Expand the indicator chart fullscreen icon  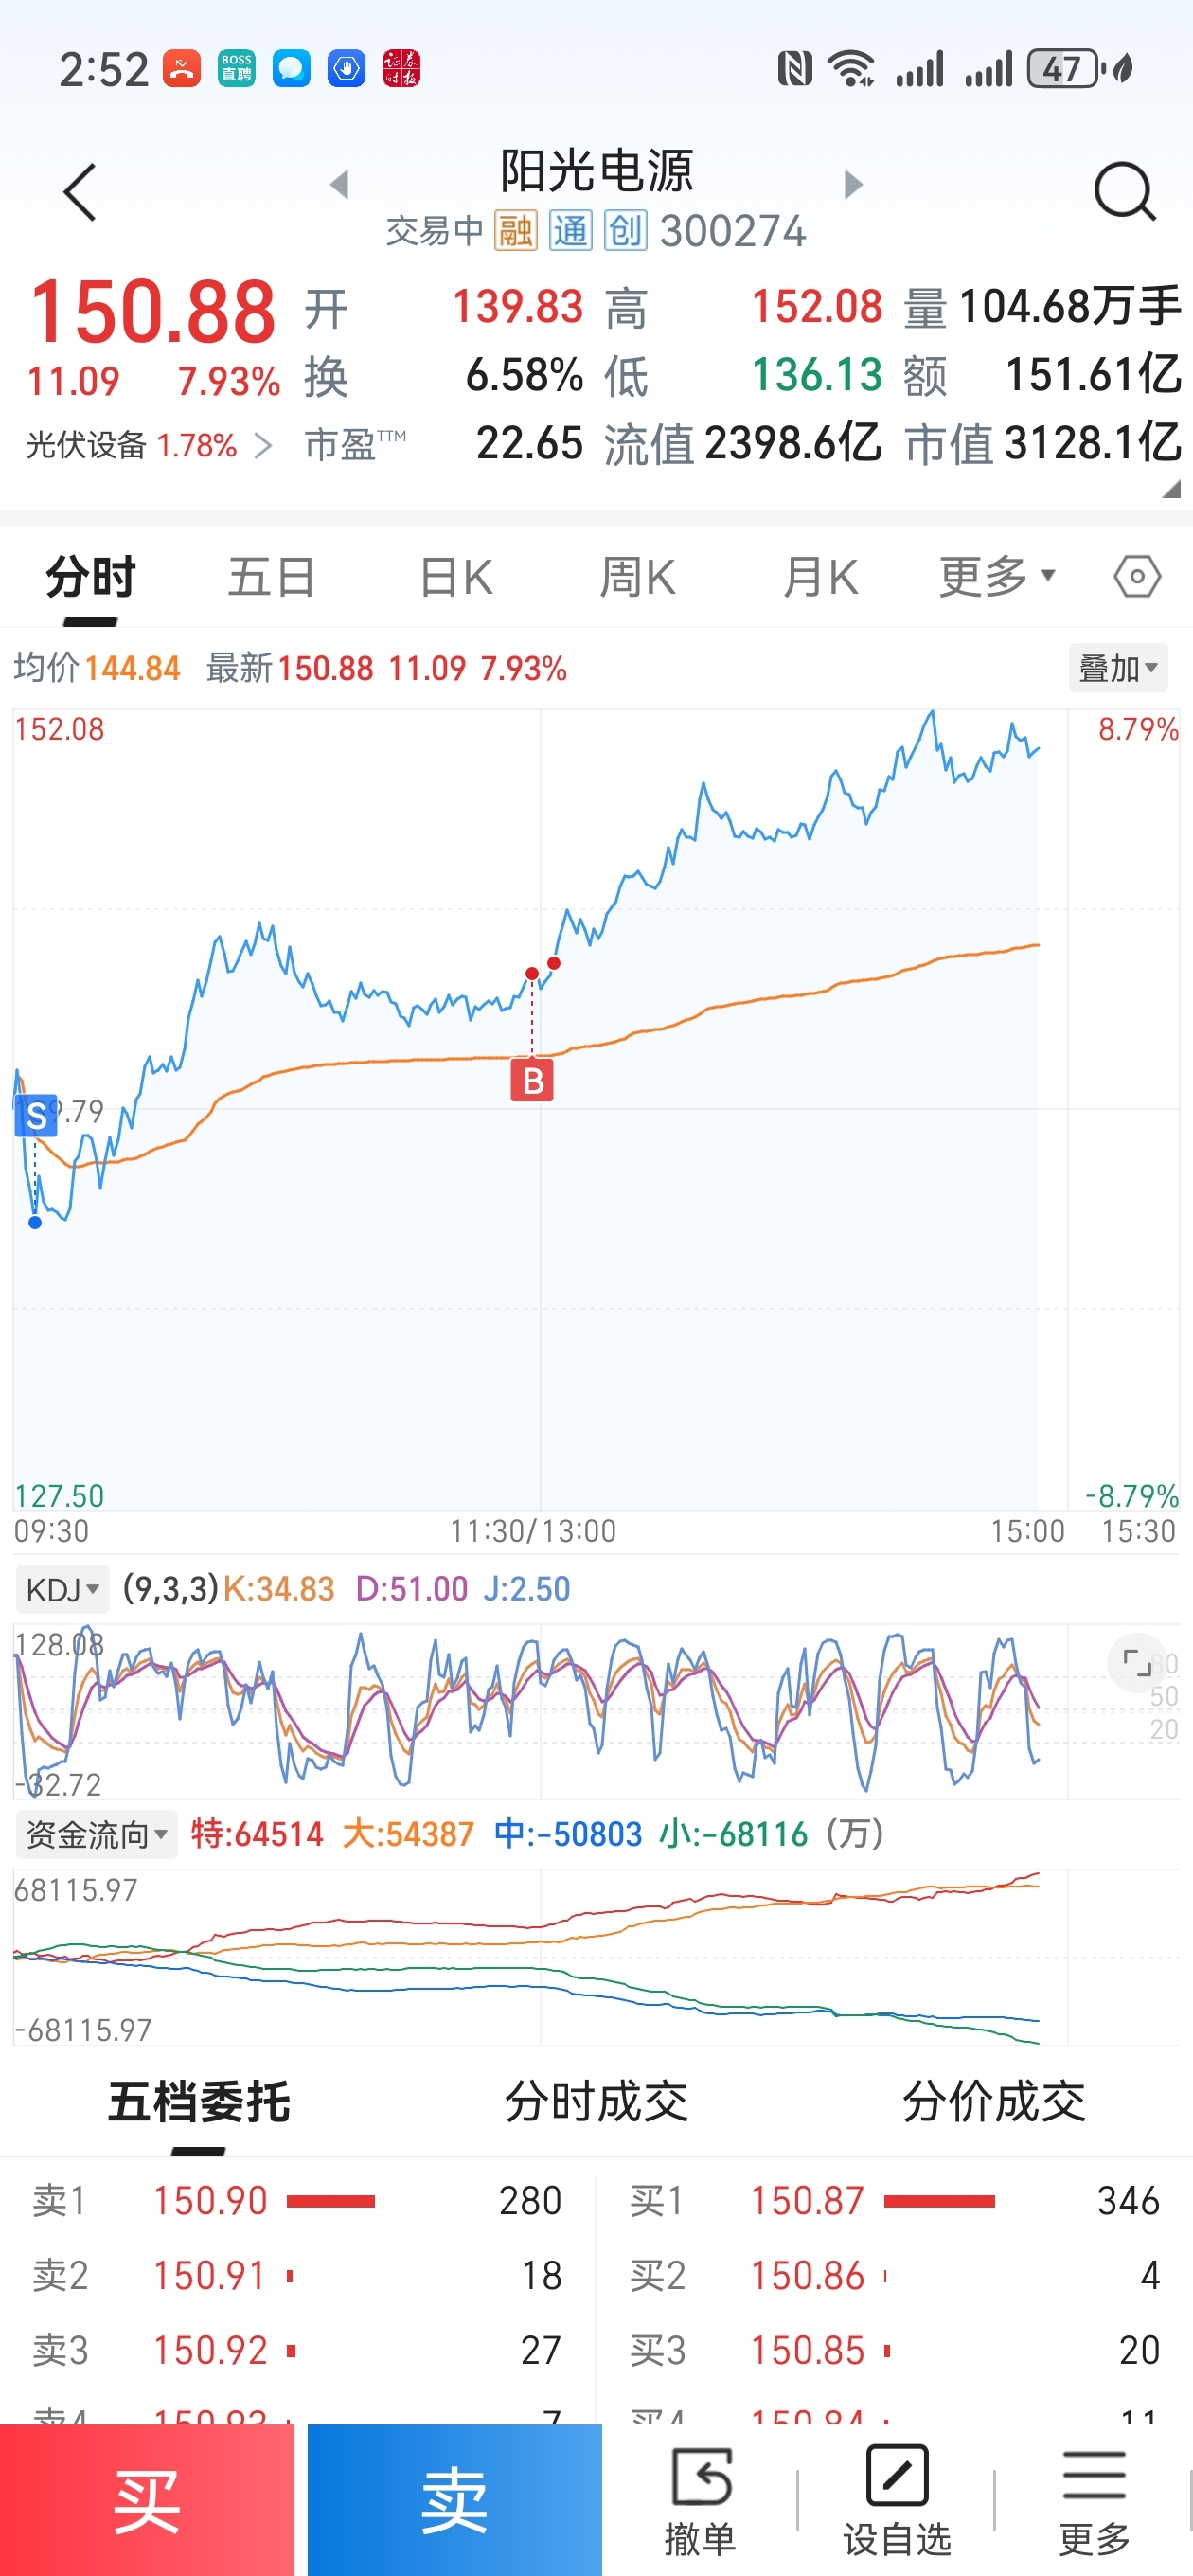pos(1137,1663)
